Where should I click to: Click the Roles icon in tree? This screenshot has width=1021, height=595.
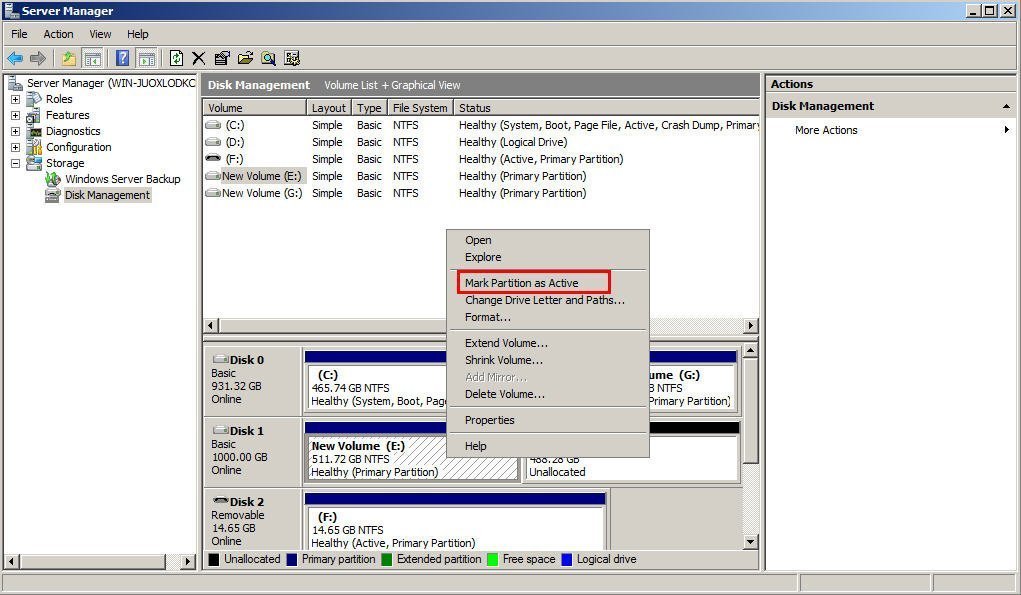point(34,99)
